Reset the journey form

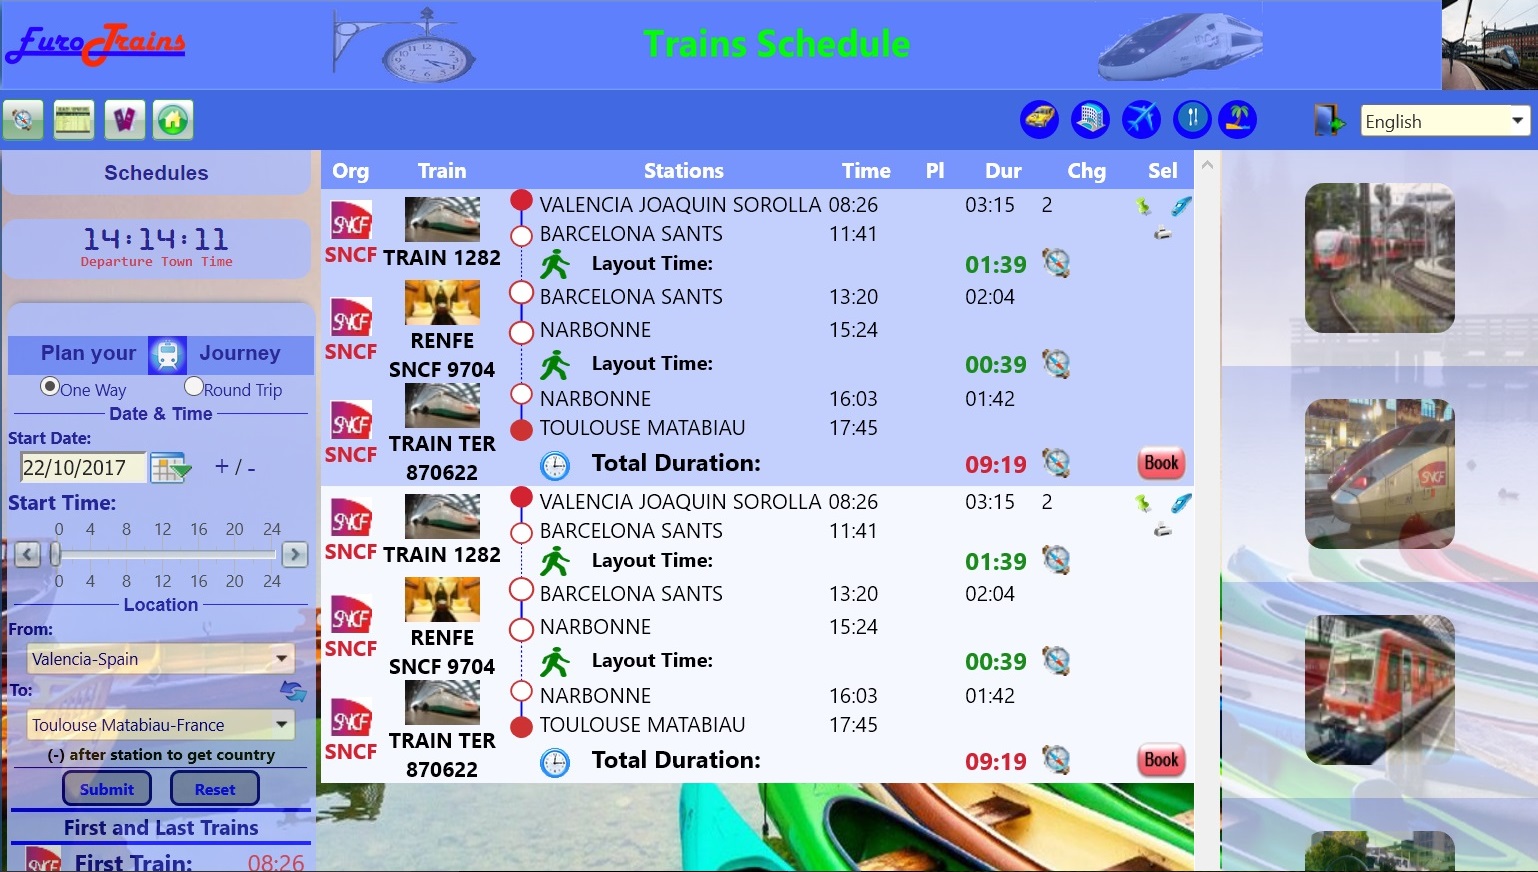(x=215, y=789)
